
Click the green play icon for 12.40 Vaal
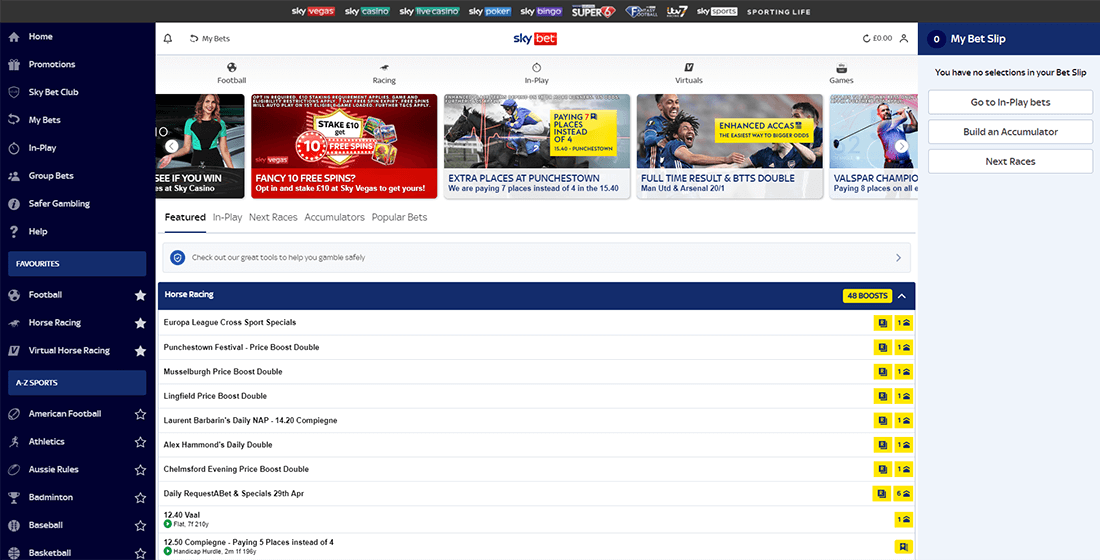tap(168, 524)
